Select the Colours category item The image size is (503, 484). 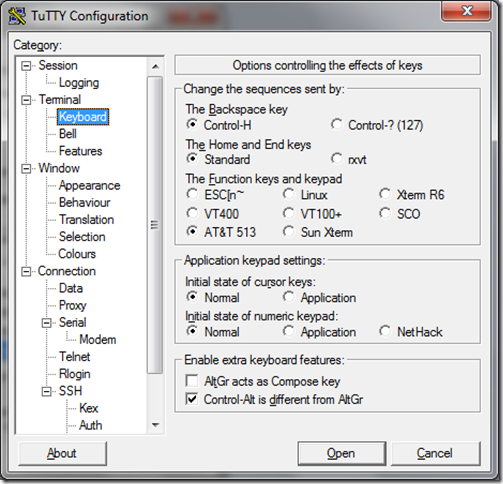(x=77, y=254)
